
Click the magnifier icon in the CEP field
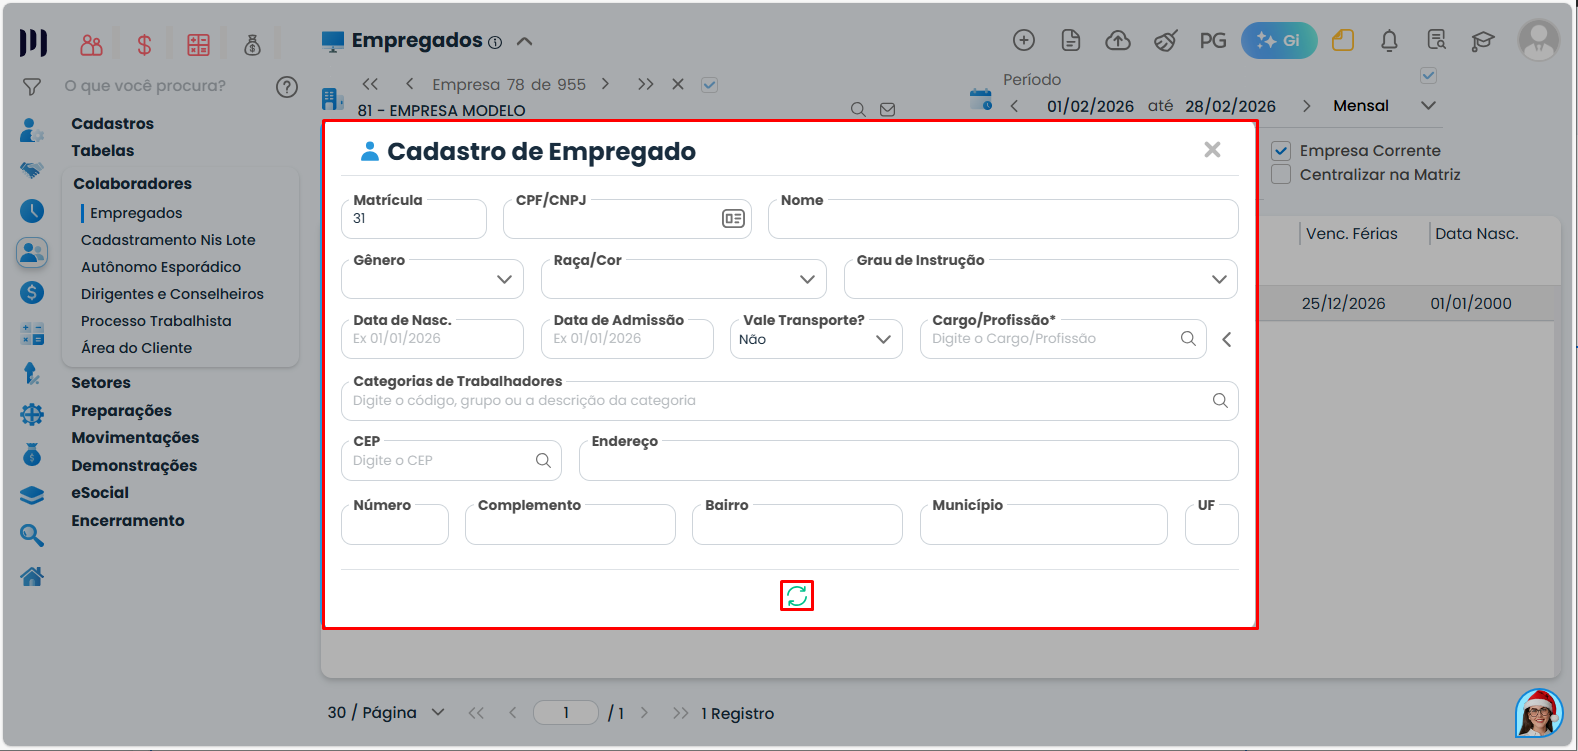tap(543, 461)
